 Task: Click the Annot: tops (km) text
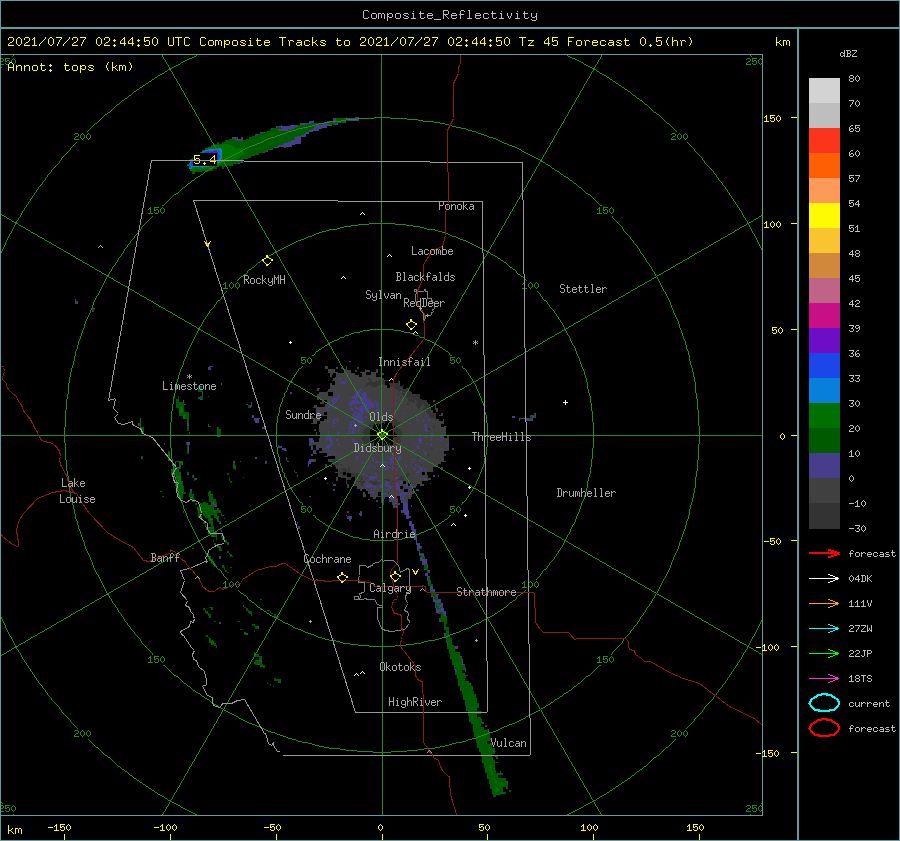(x=70, y=67)
